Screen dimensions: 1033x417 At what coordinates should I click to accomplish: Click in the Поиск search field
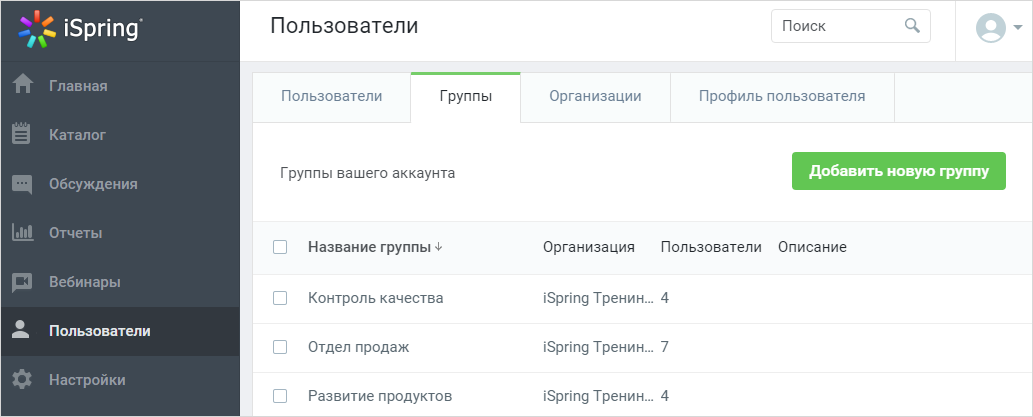851,26
